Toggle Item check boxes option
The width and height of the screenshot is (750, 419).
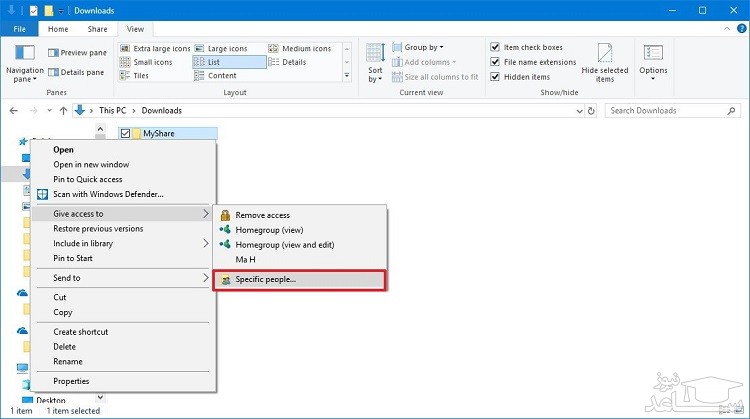point(495,47)
